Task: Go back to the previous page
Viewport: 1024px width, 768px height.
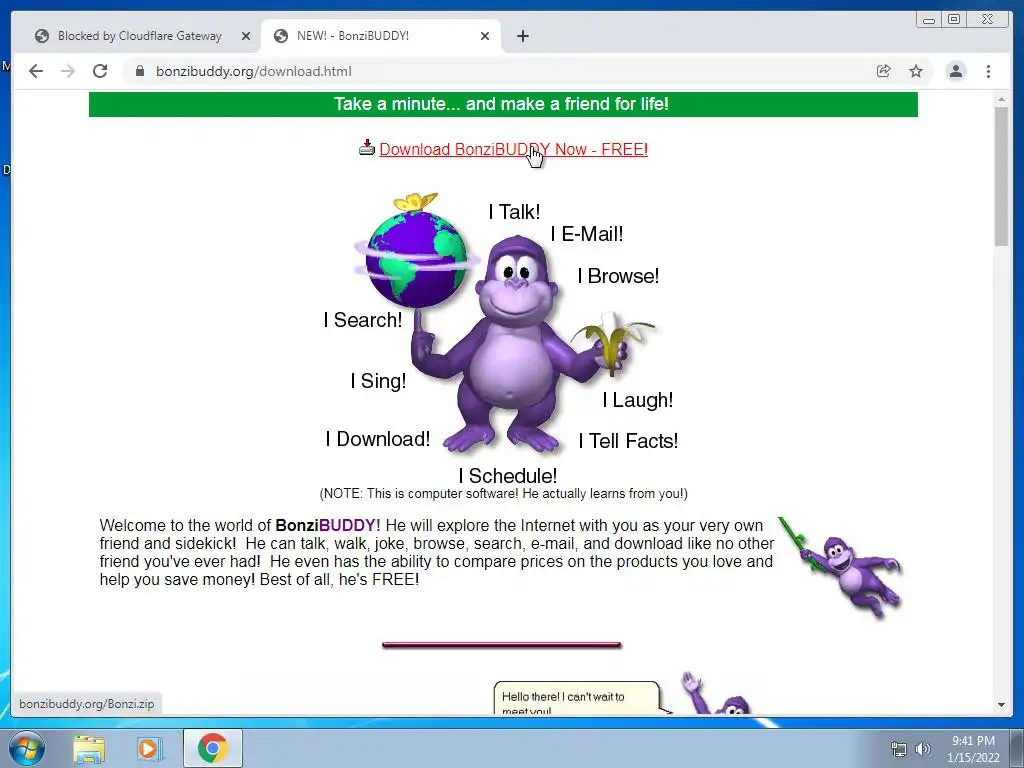Action: (x=36, y=71)
